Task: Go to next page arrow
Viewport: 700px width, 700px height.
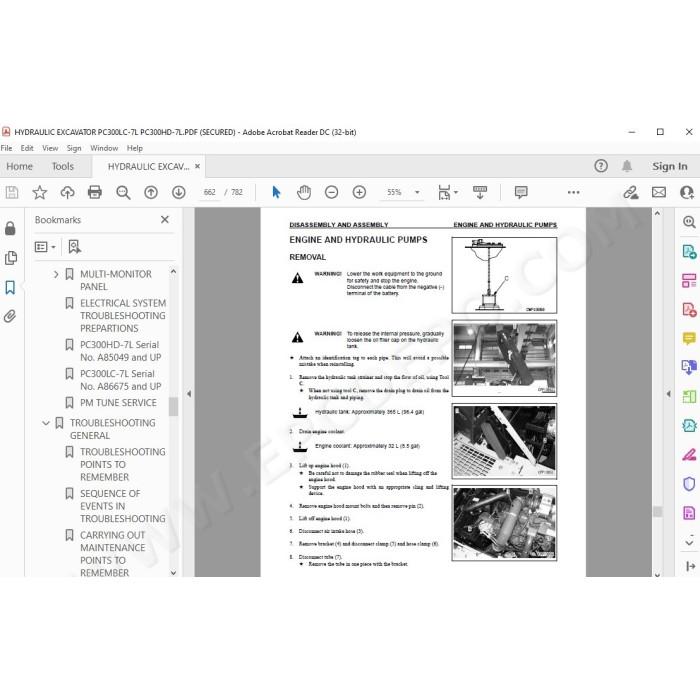Action: tap(179, 192)
